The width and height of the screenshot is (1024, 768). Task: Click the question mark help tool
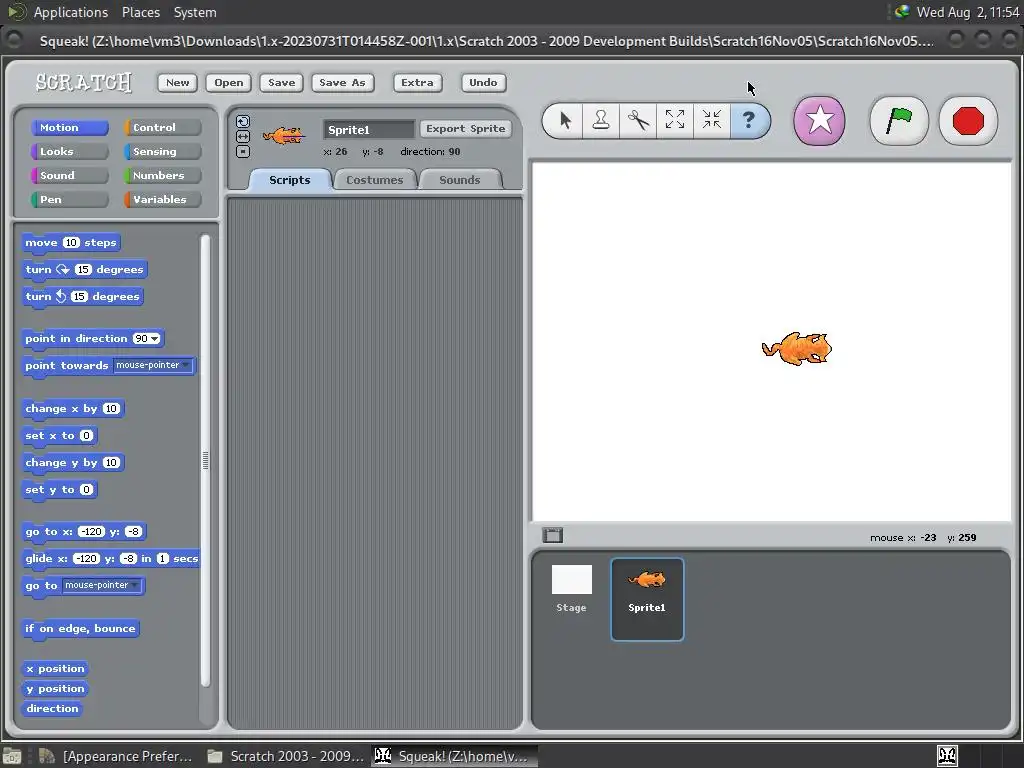[x=749, y=120]
